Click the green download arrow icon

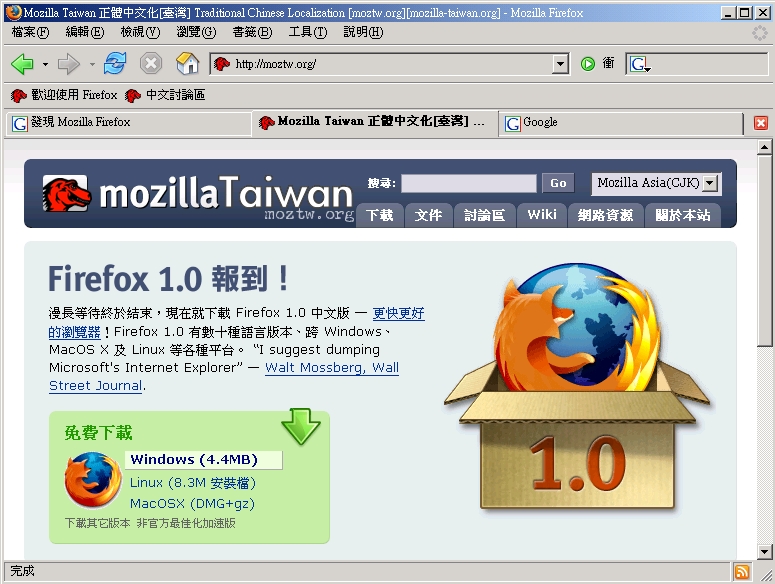click(x=301, y=426)
